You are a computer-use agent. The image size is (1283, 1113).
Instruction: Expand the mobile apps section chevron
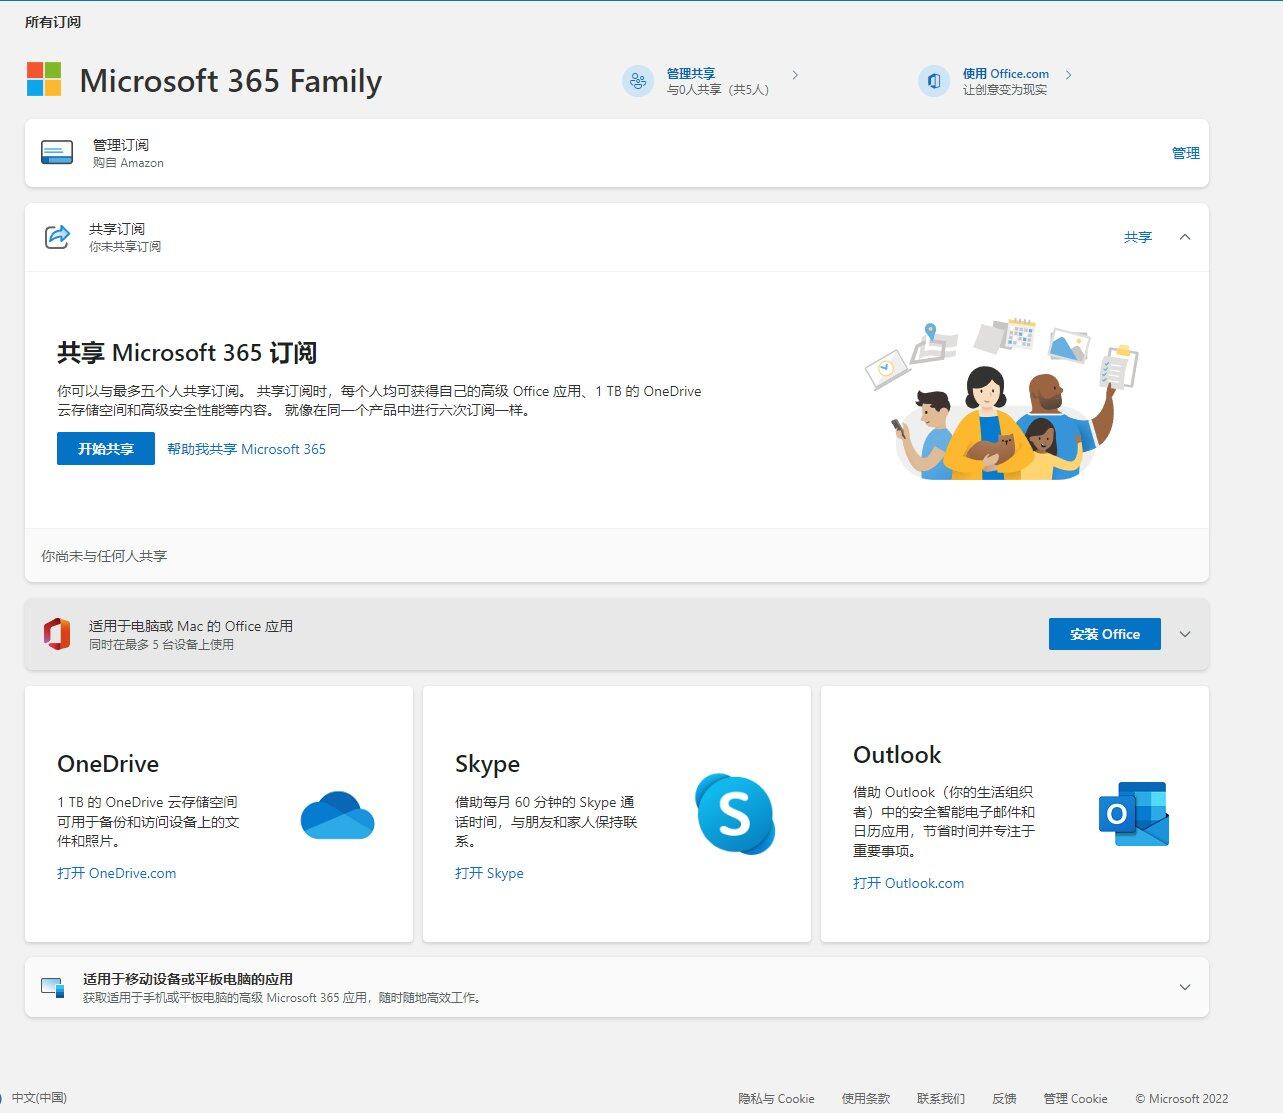pos(1185,987)
